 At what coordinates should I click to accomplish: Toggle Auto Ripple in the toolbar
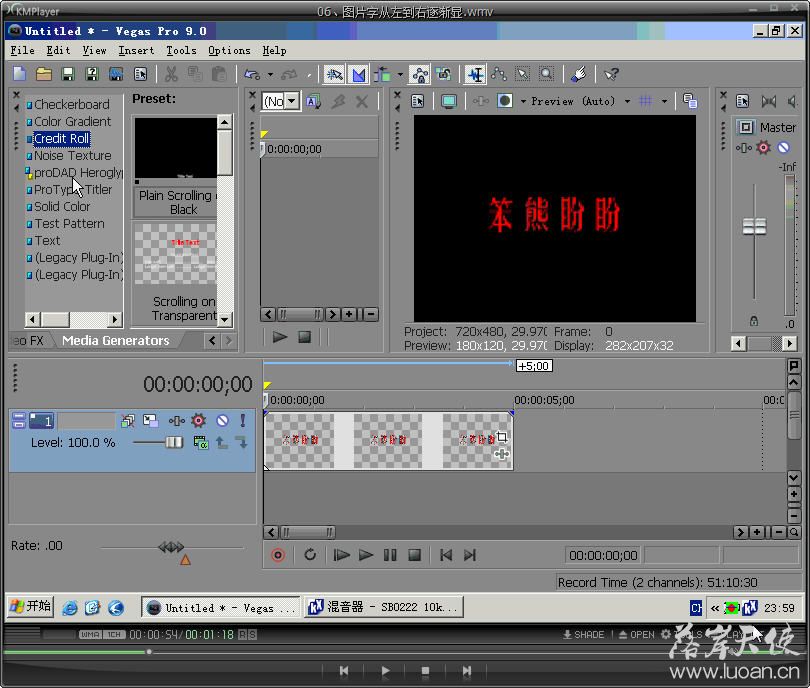point(382,74)
